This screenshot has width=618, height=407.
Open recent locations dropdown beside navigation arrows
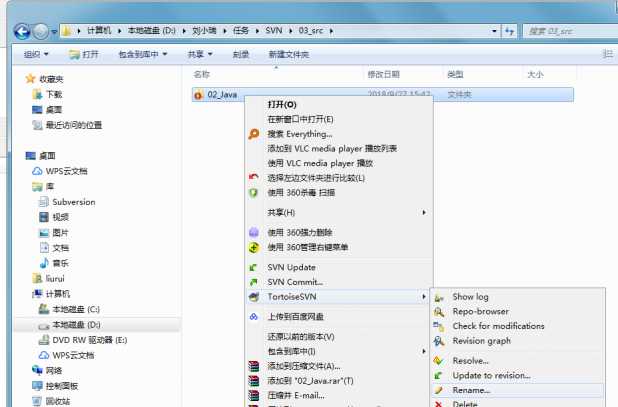54,32
